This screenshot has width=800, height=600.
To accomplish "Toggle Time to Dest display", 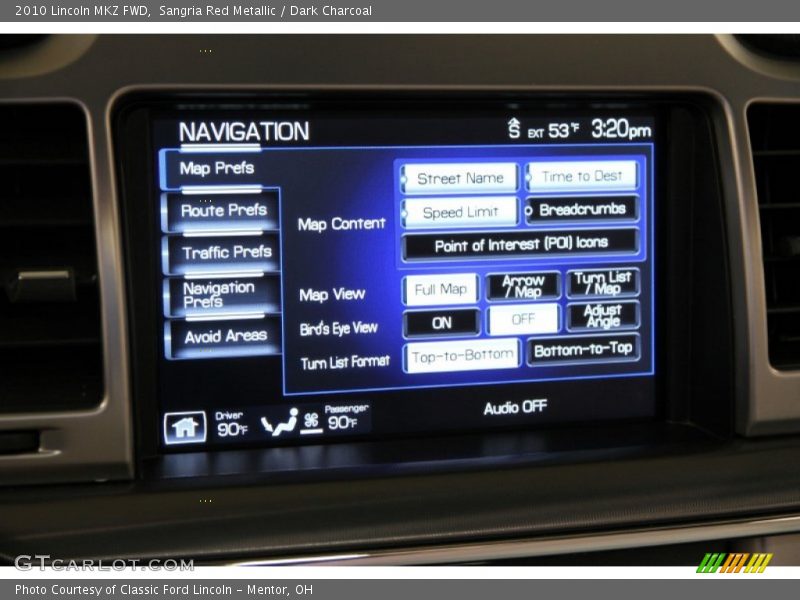I will (582, 176).
